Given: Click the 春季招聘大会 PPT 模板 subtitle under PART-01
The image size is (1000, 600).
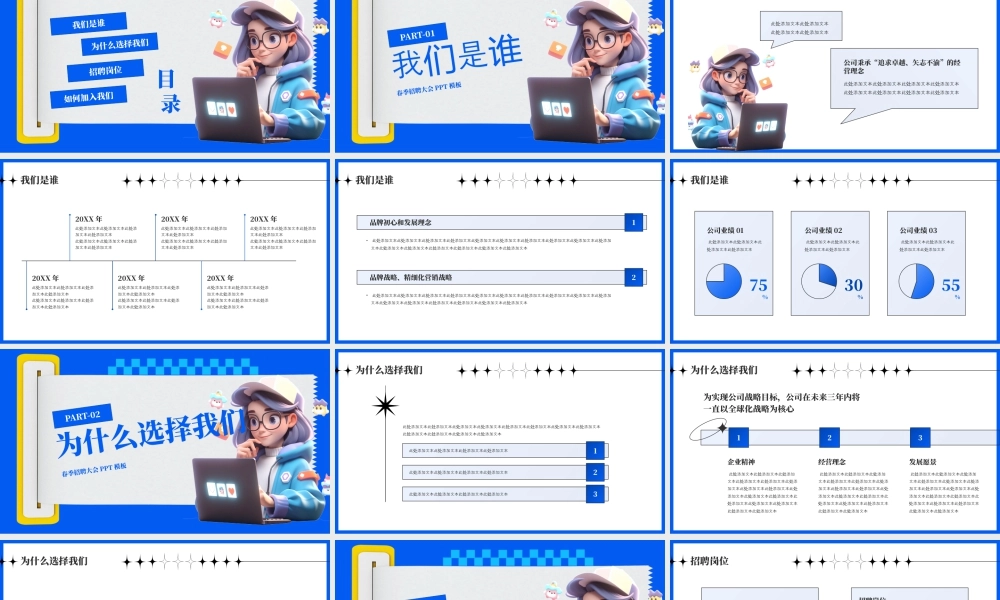Looking at the screenshot, I should (x=429, y=89).
